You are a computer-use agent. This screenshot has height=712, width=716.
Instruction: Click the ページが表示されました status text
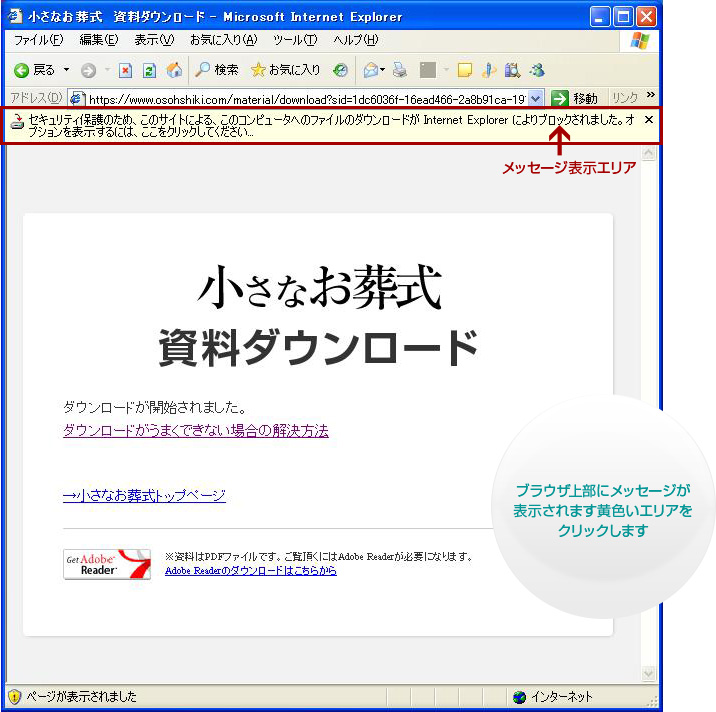[81, 696]
